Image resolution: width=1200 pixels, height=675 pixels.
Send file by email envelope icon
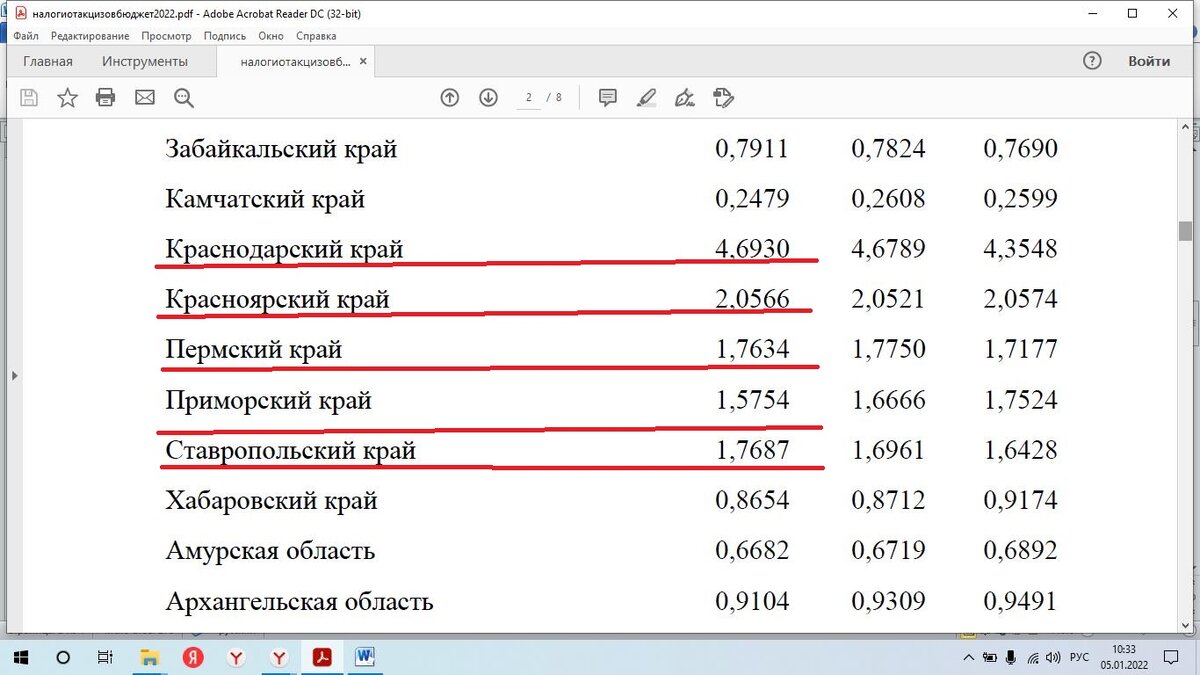145,97
